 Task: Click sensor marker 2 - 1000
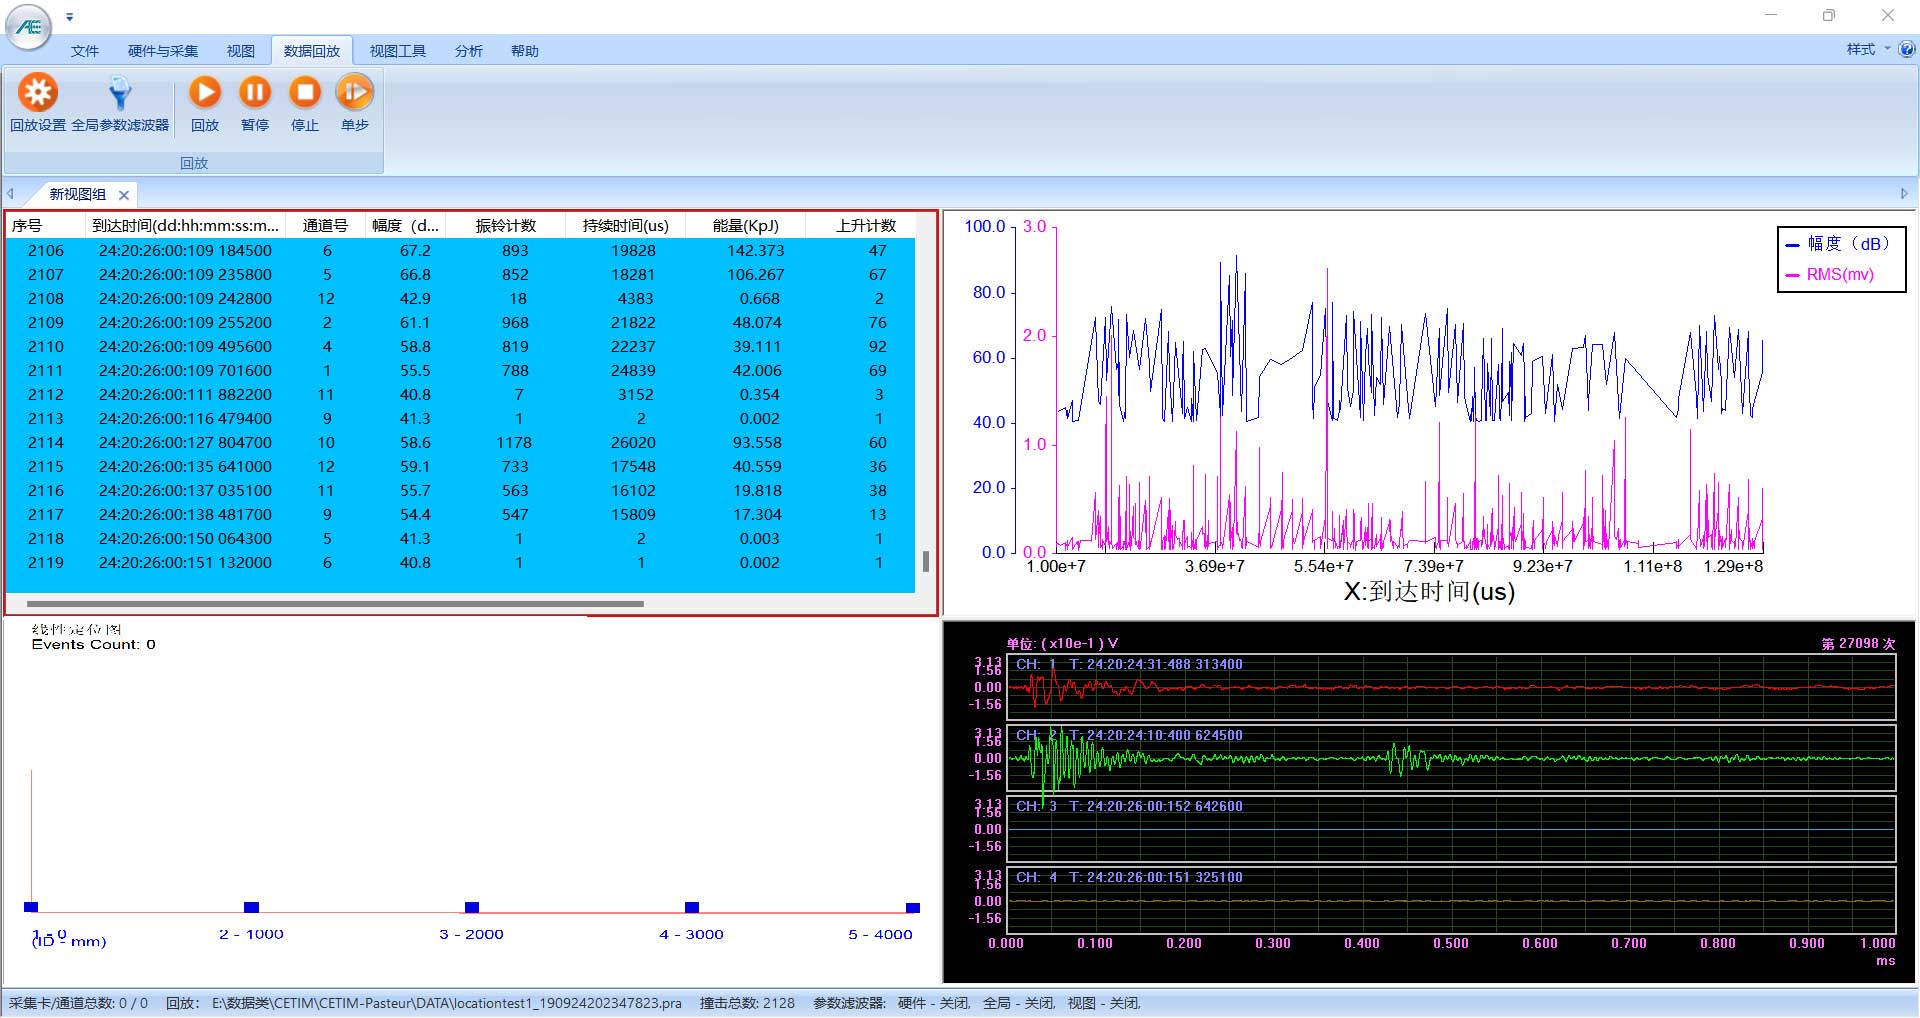251,907
